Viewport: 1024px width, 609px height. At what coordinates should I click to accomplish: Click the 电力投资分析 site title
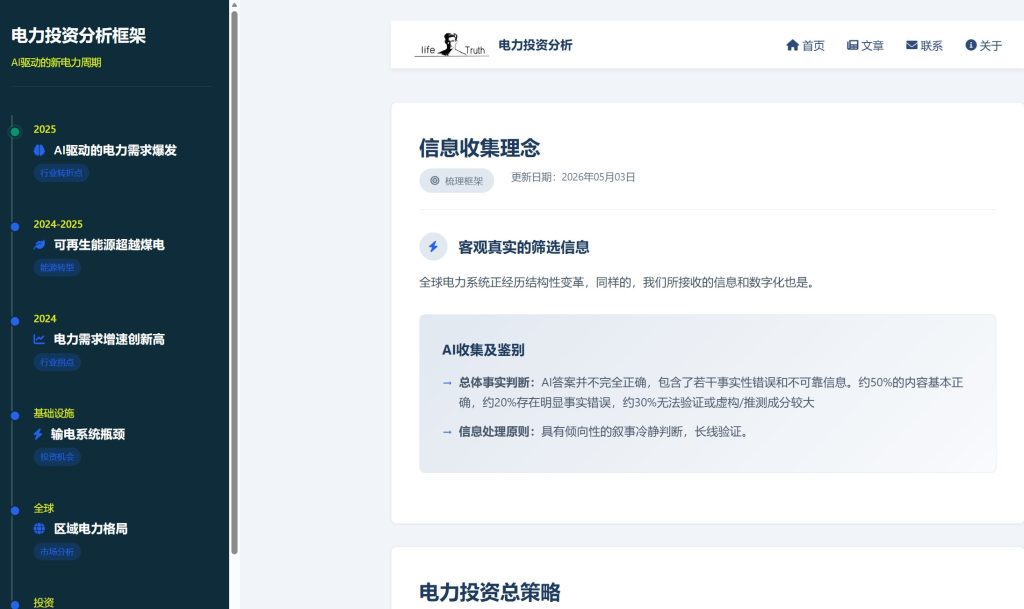pos(536,45)
